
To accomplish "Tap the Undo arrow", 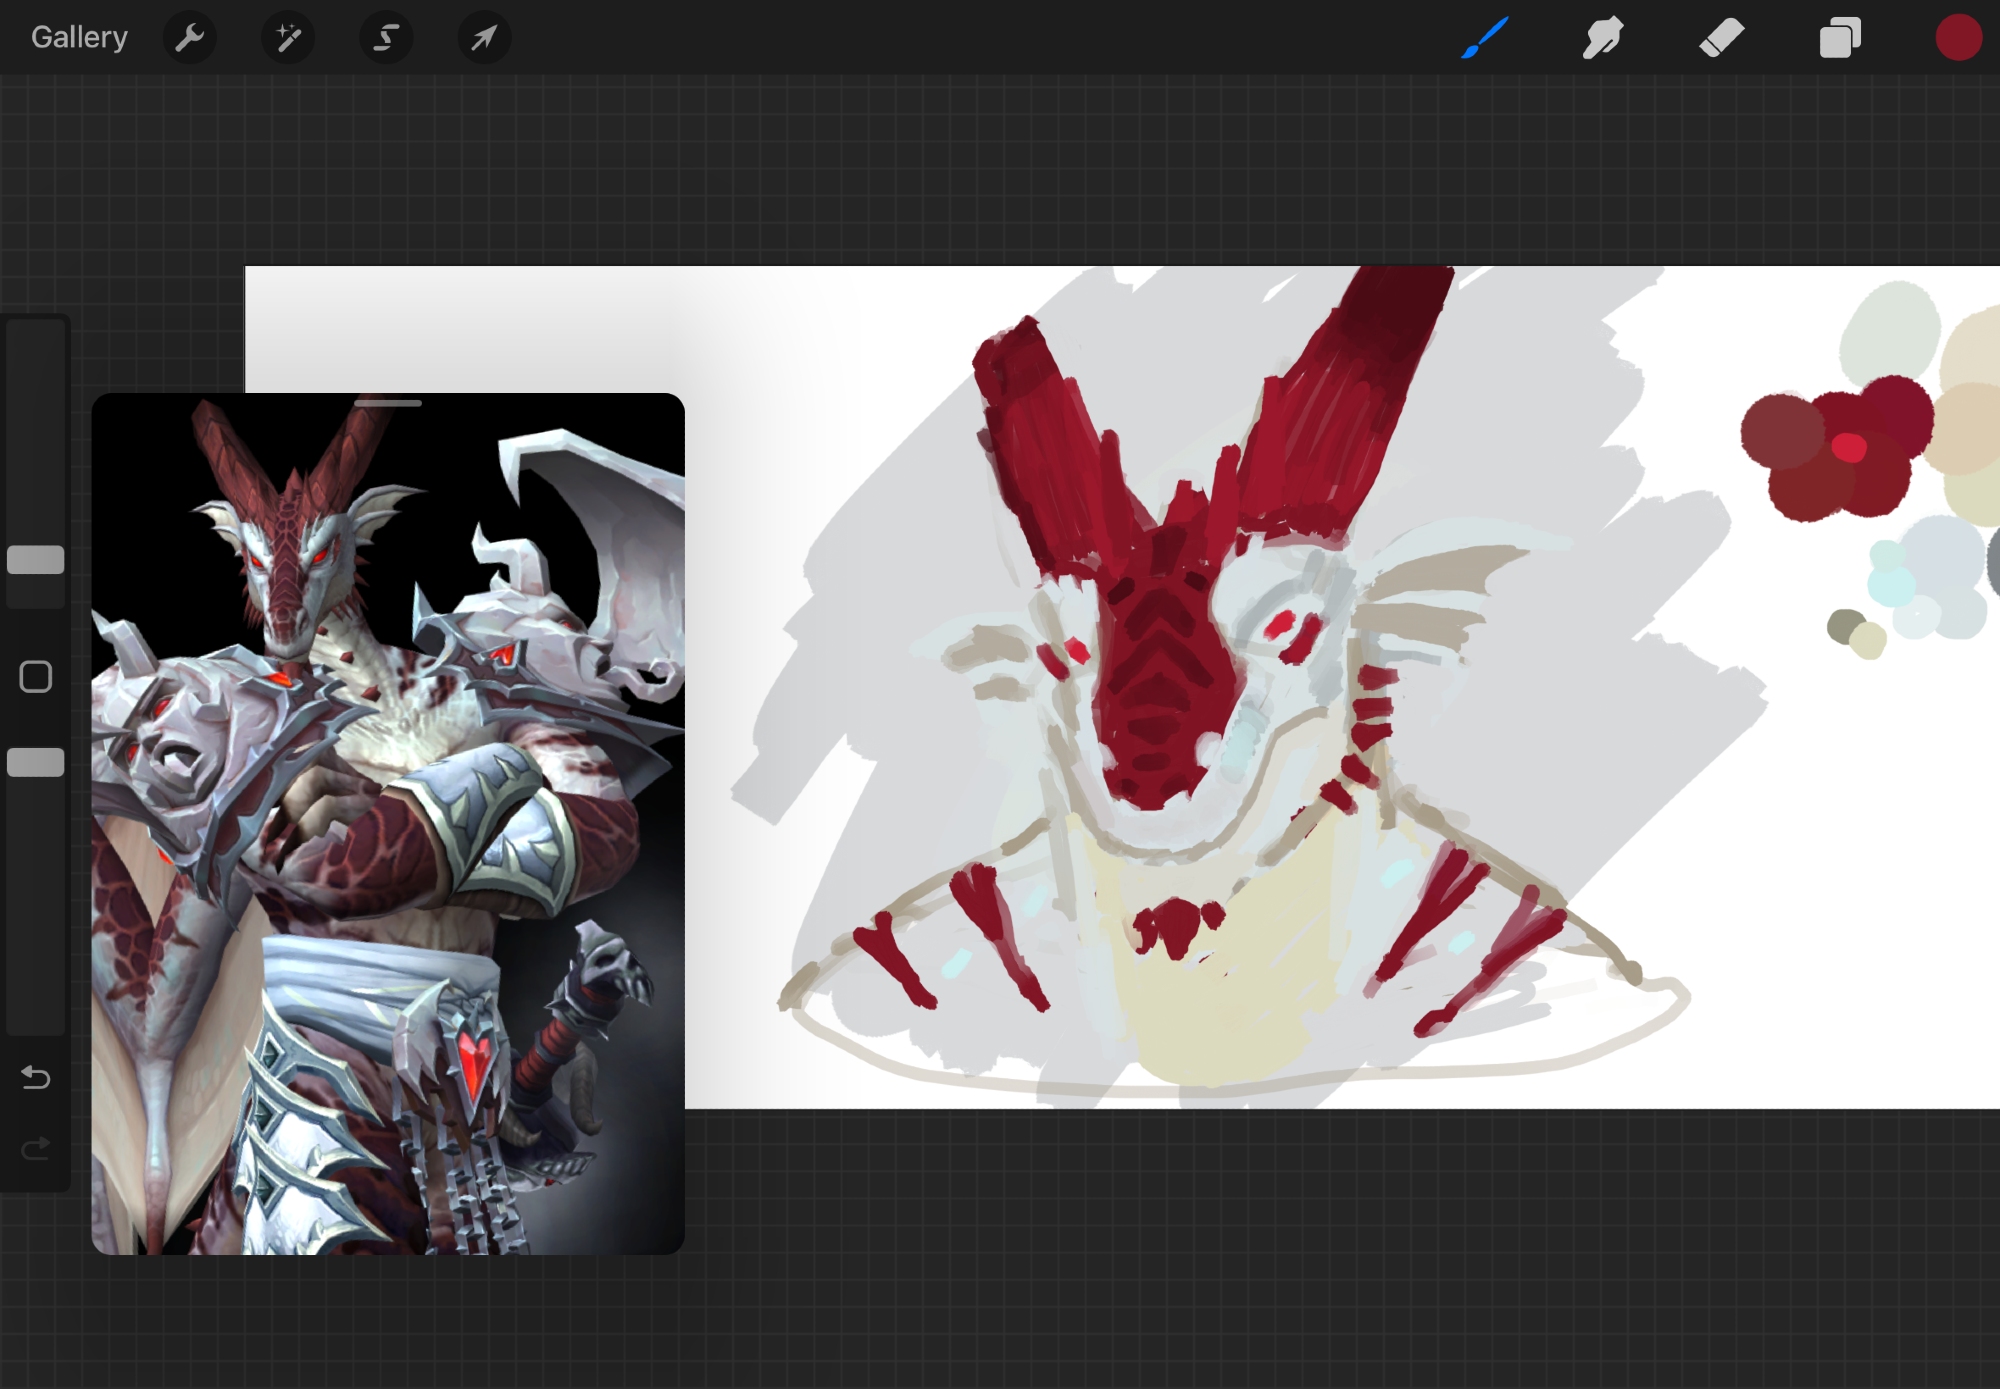I will click(x=36, y=1077).
